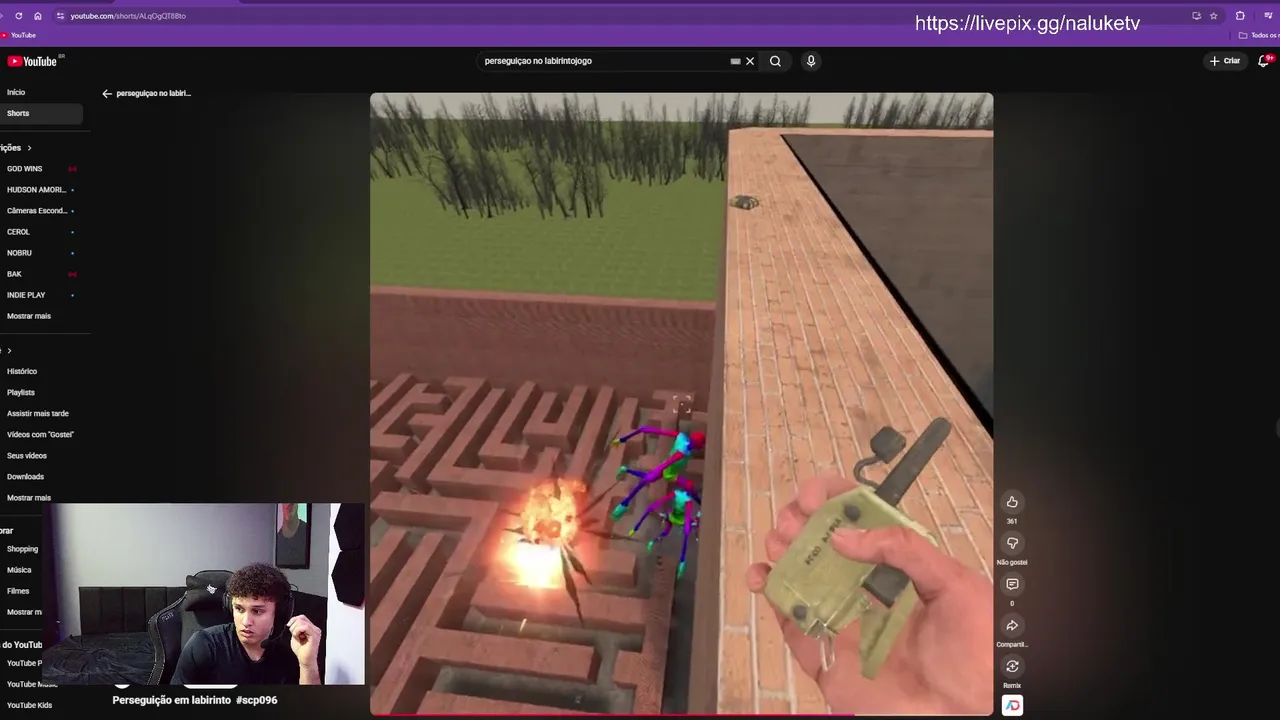Open on-screen keyboard icon in search box

coord(735,61)
